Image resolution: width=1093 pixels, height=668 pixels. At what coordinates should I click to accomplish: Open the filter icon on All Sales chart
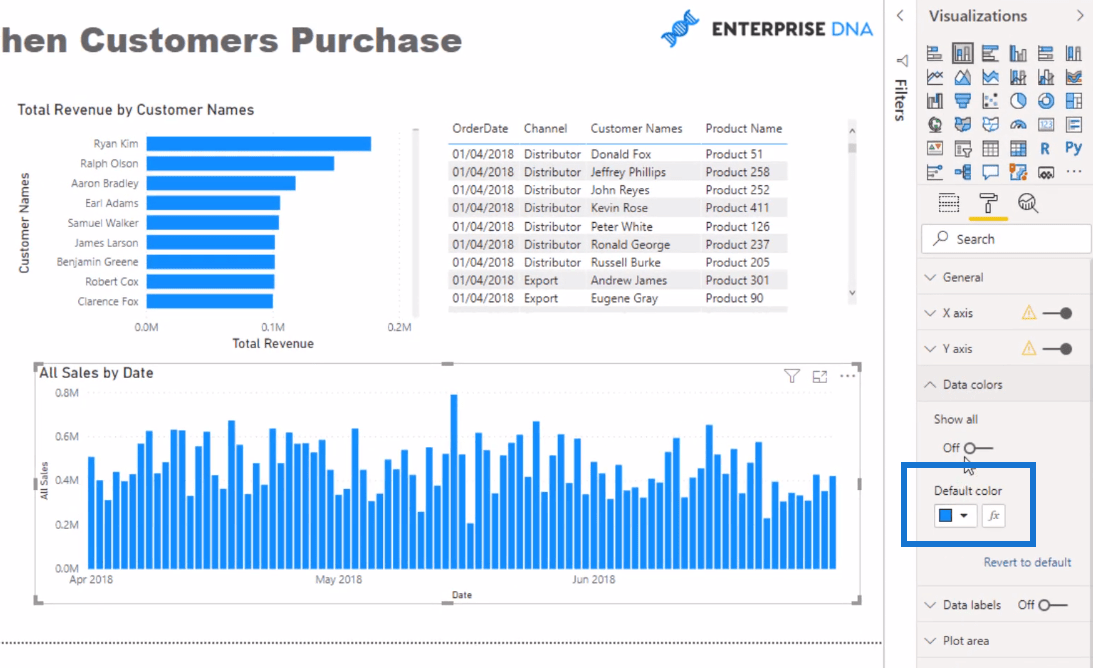792,377
